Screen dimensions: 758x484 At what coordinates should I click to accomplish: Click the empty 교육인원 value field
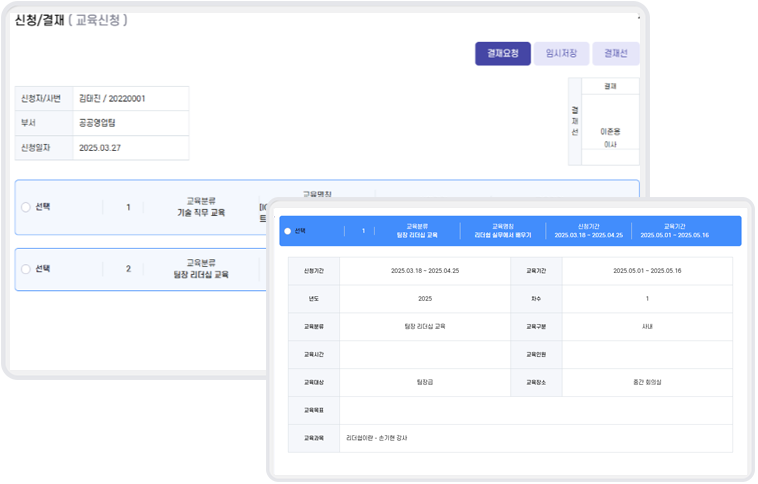click(647, 355)
